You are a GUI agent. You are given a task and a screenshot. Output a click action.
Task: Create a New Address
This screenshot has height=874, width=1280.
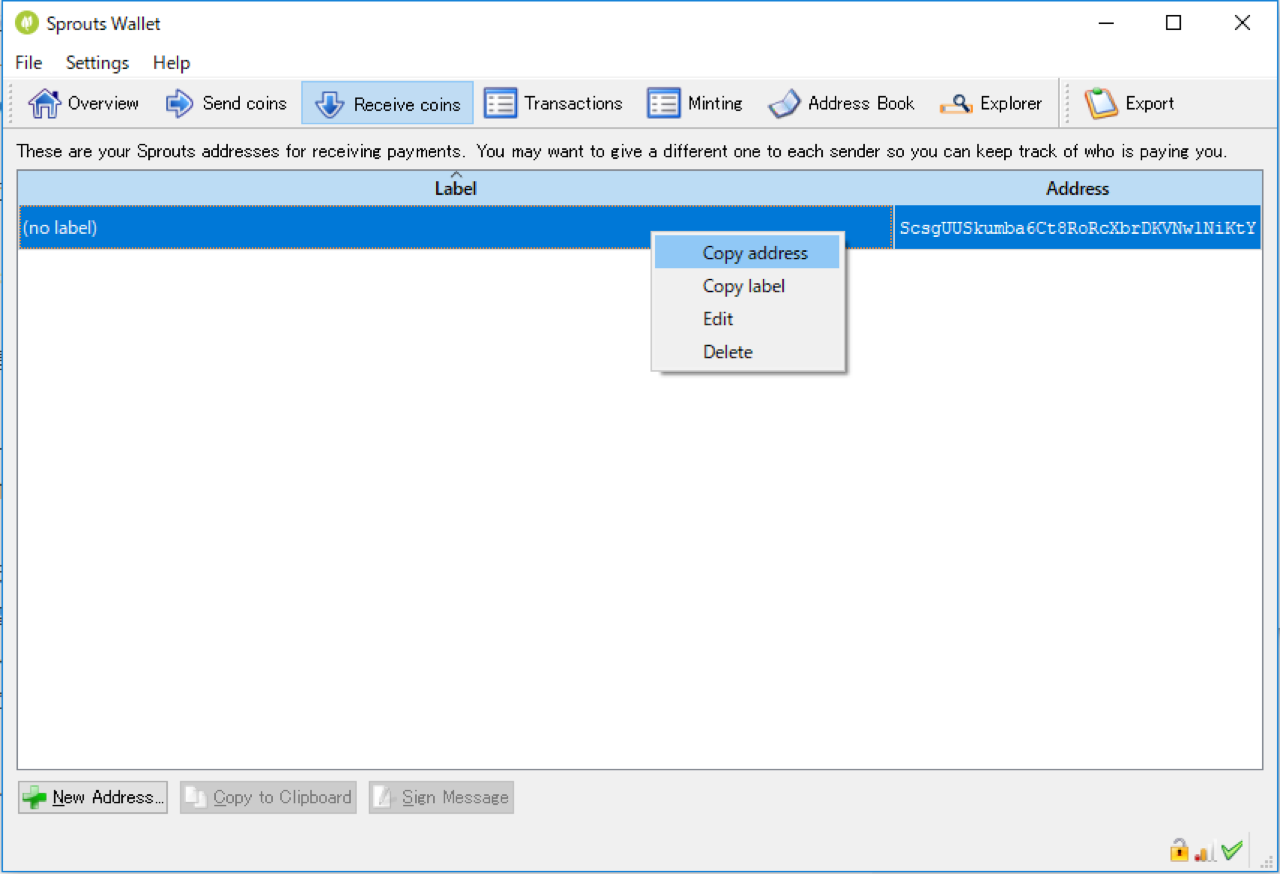tap(93, 797)
